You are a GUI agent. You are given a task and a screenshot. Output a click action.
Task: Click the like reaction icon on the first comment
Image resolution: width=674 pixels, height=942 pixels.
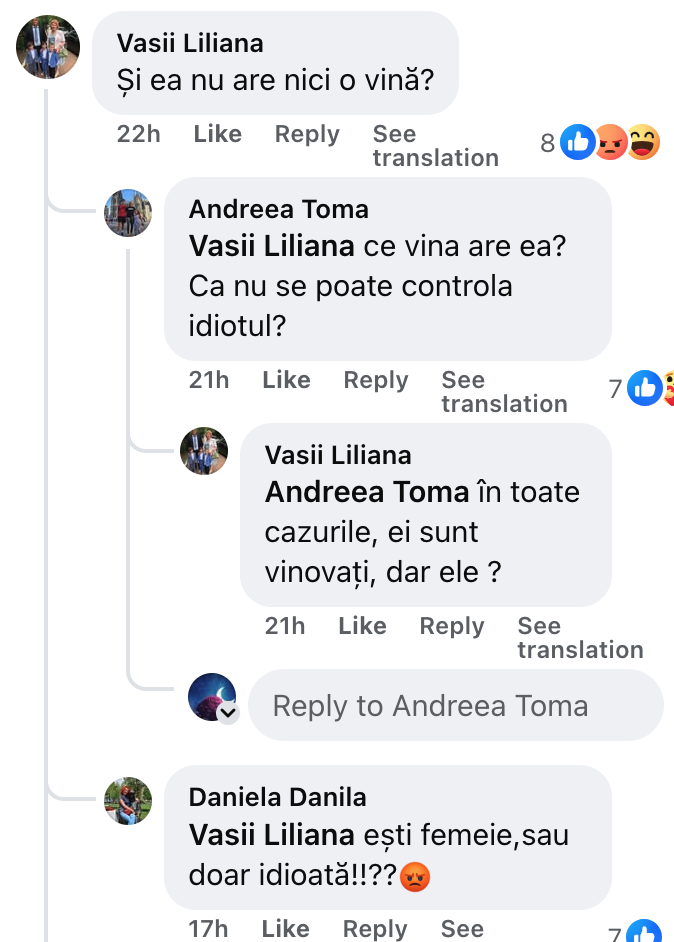click(x=577, y=143)
